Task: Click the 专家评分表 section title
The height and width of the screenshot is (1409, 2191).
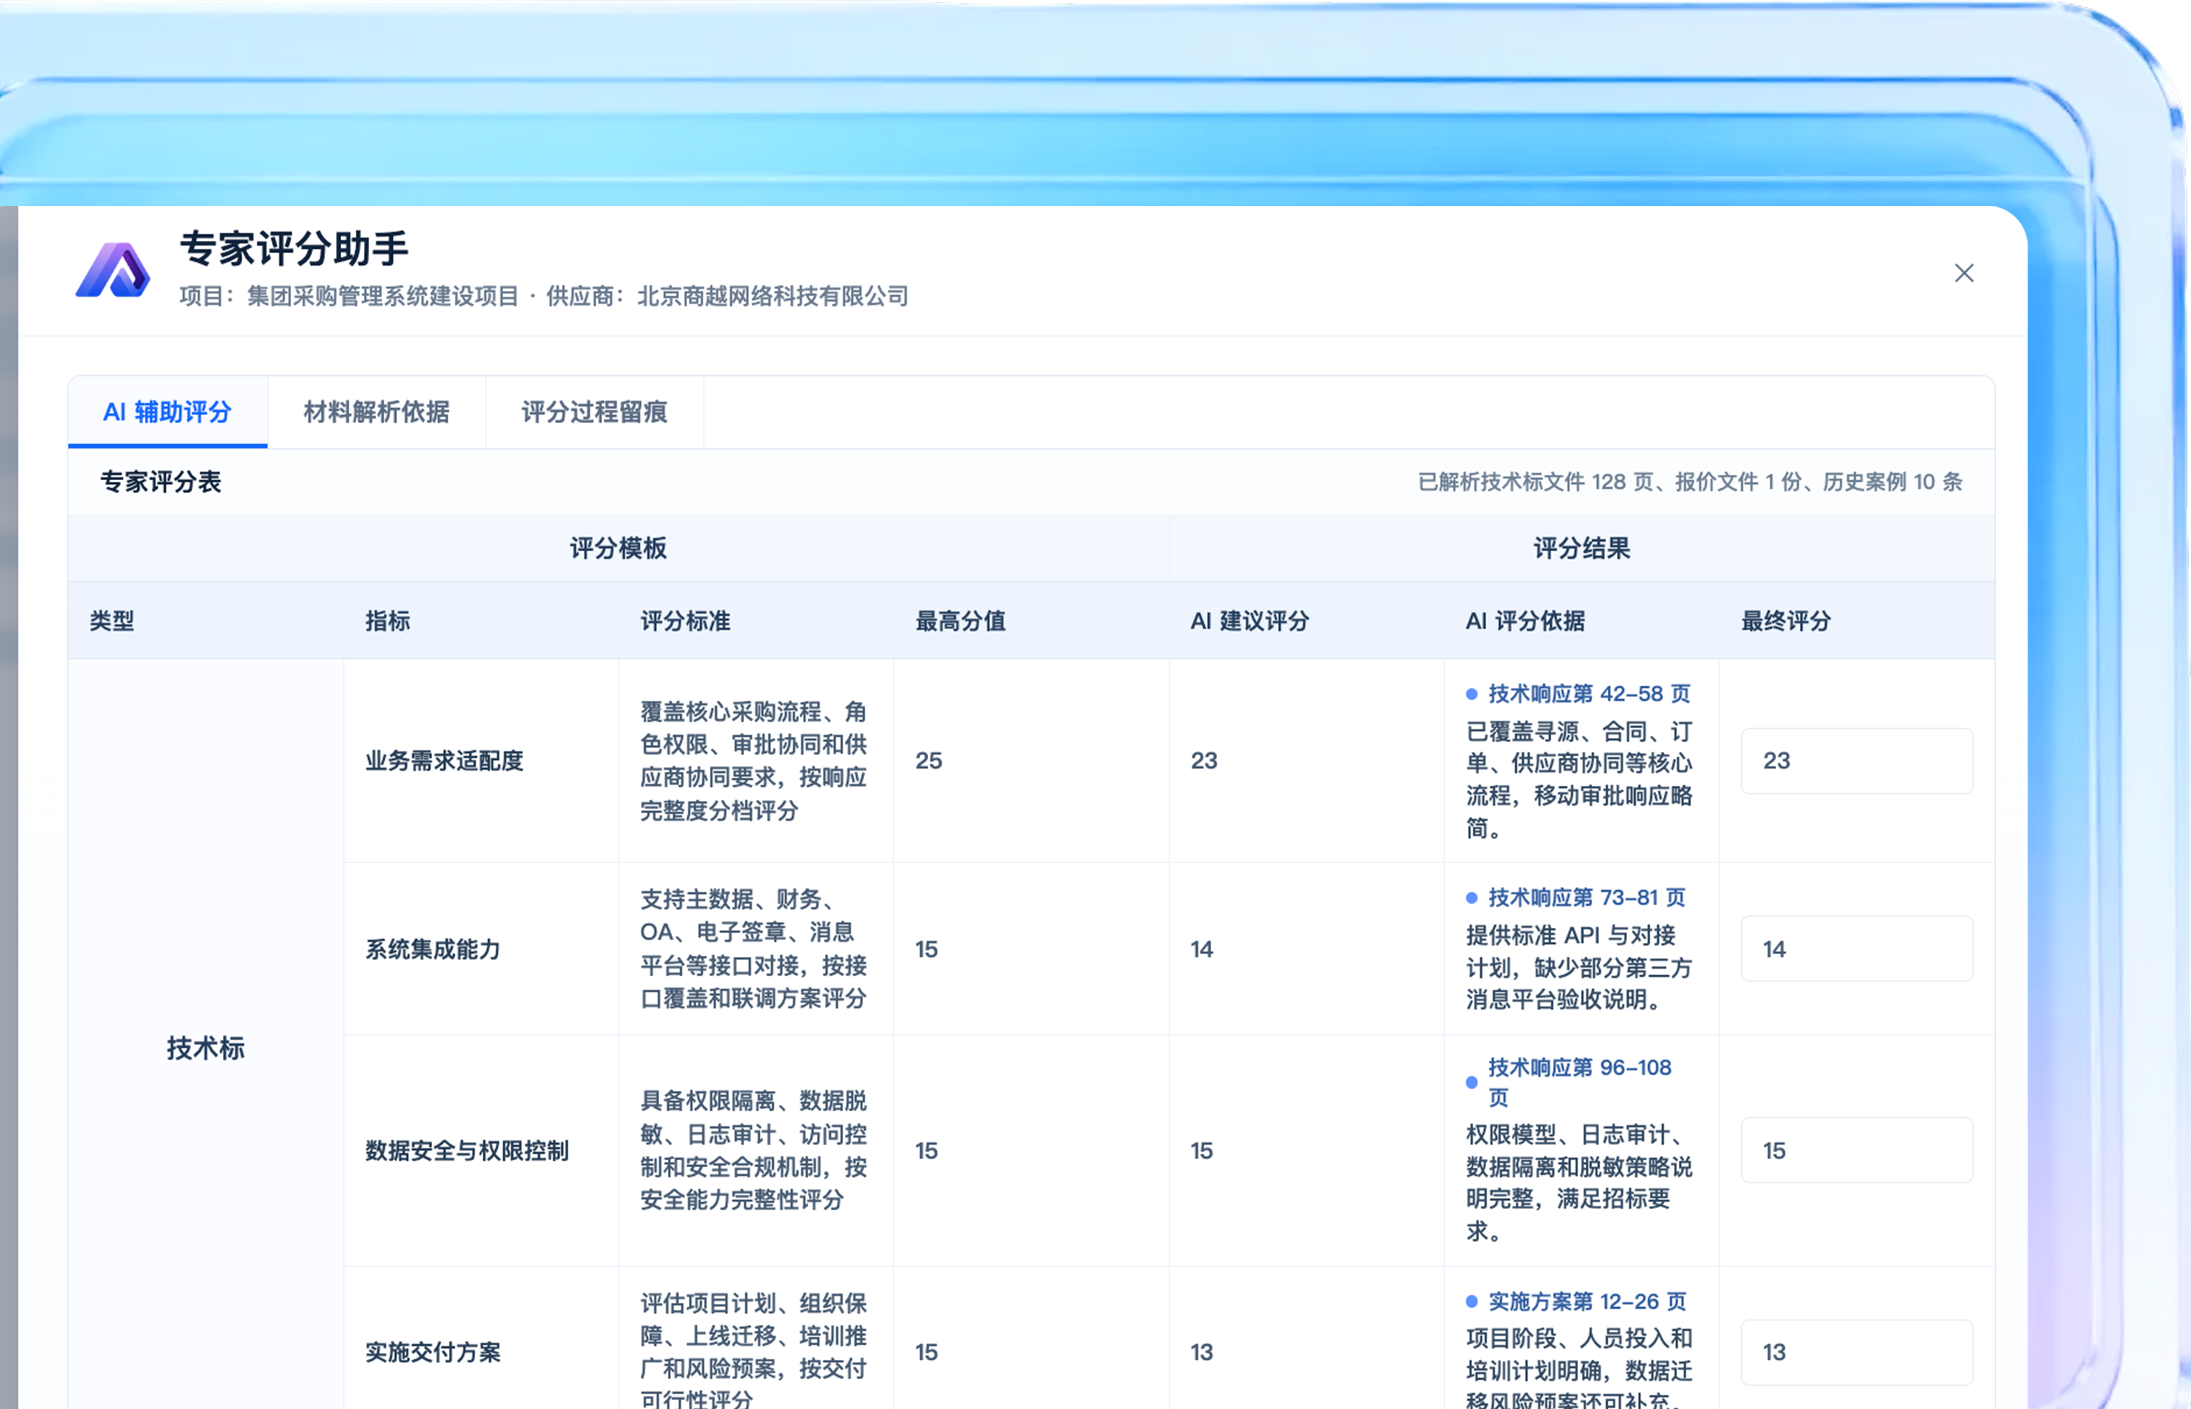Action: tap(160, 482)
